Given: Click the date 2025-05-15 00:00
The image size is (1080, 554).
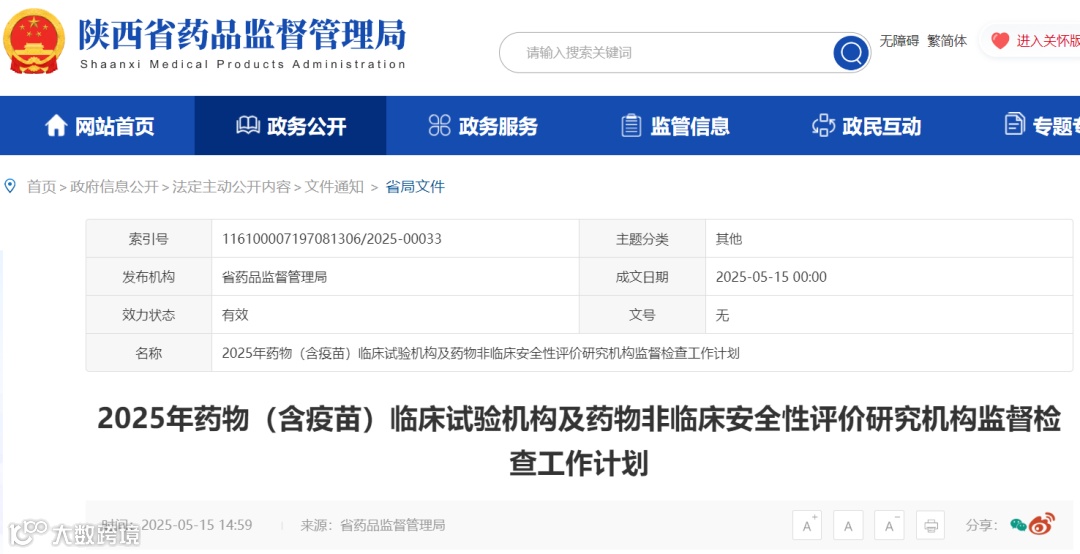Looking at the screenshot, I should [771, 277].
